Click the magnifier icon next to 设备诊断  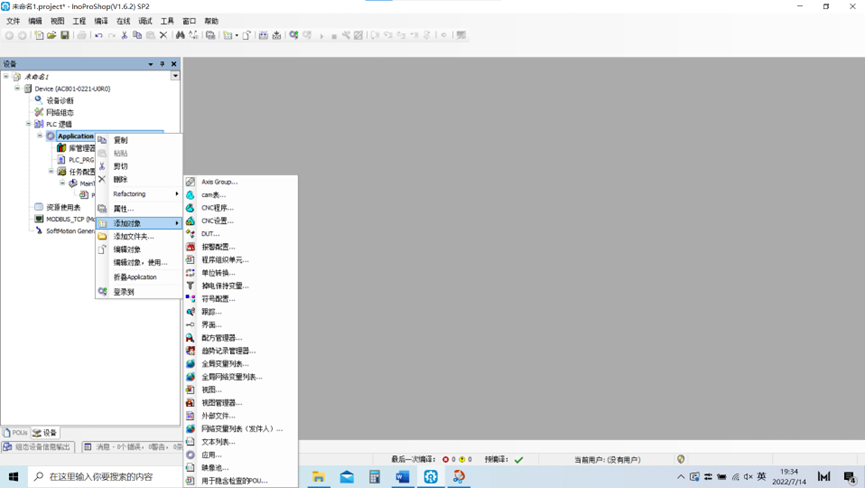(x=39, y=100)
